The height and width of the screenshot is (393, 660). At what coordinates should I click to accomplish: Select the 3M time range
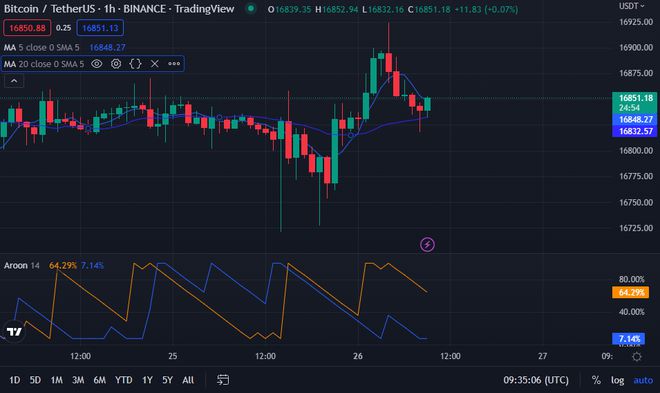[x=78, y=380]
